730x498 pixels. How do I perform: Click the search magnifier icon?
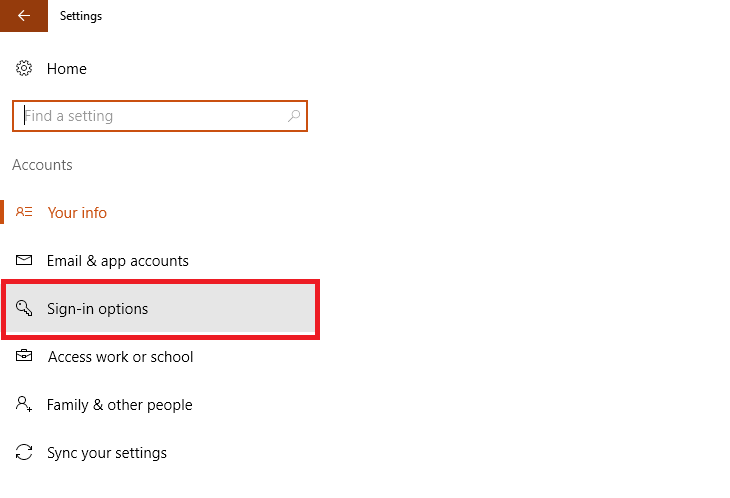pos(294,116)
